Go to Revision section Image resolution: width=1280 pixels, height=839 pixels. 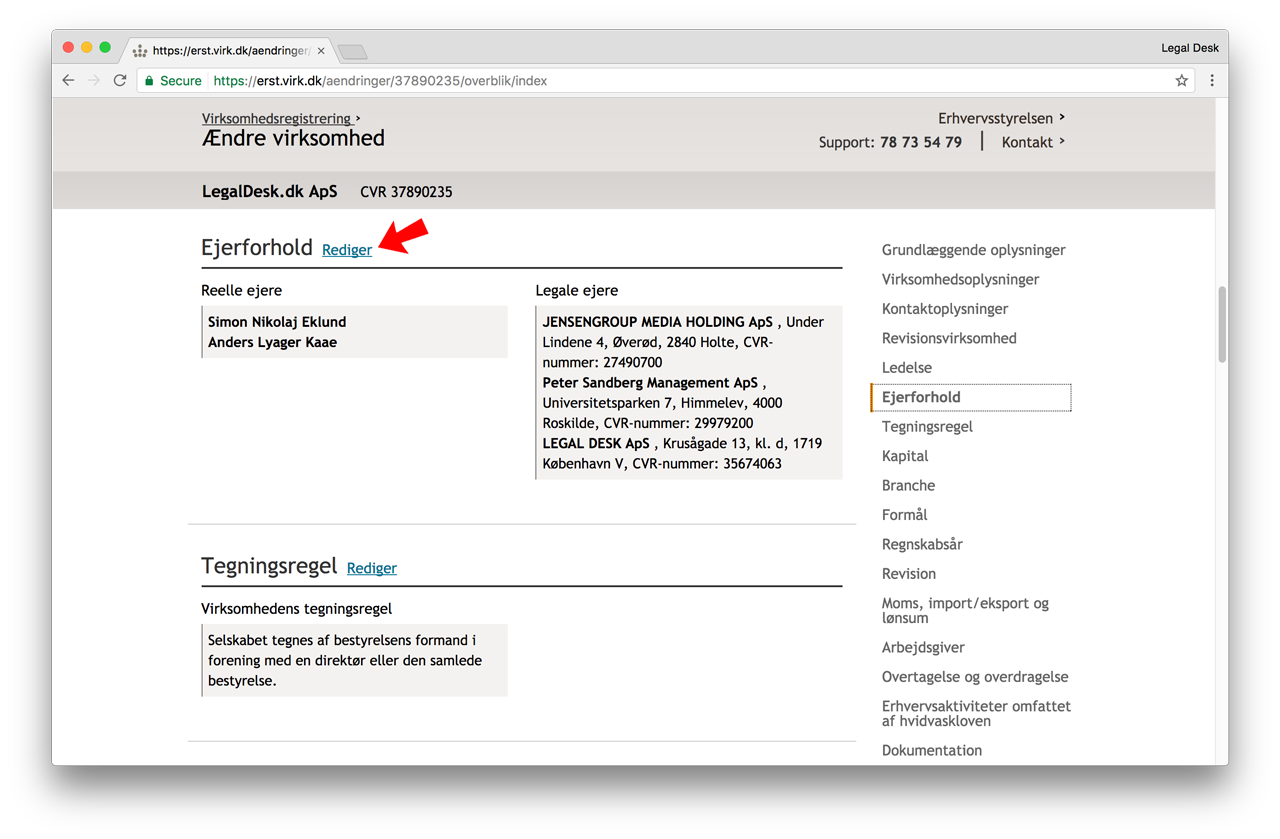click(909, 574)
